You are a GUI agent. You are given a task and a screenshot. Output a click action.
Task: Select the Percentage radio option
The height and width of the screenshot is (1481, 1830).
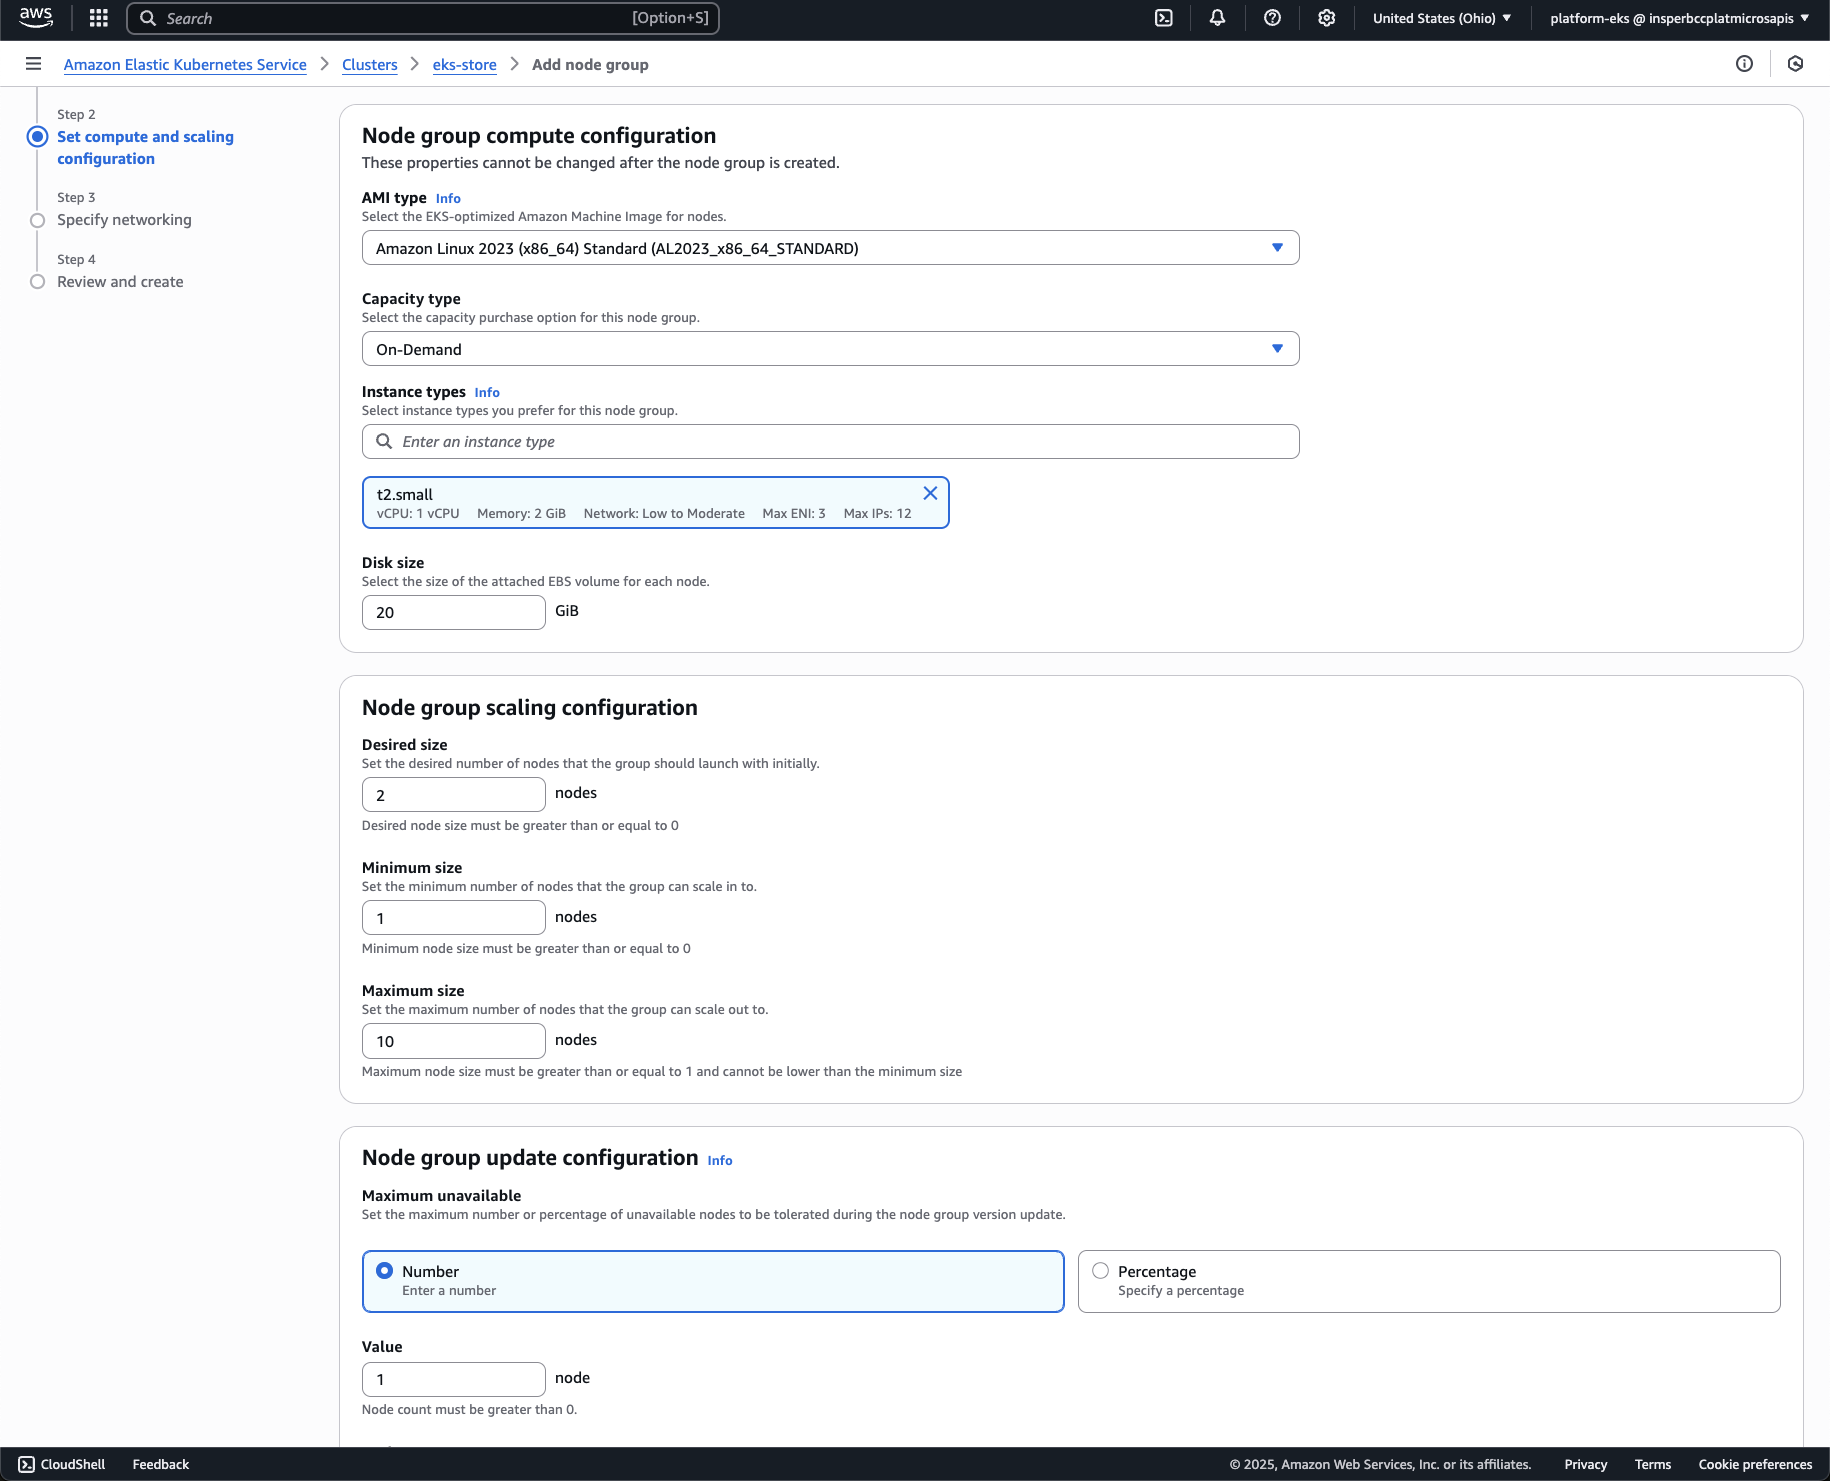pyautogui.click(x=1101, y=1271)
